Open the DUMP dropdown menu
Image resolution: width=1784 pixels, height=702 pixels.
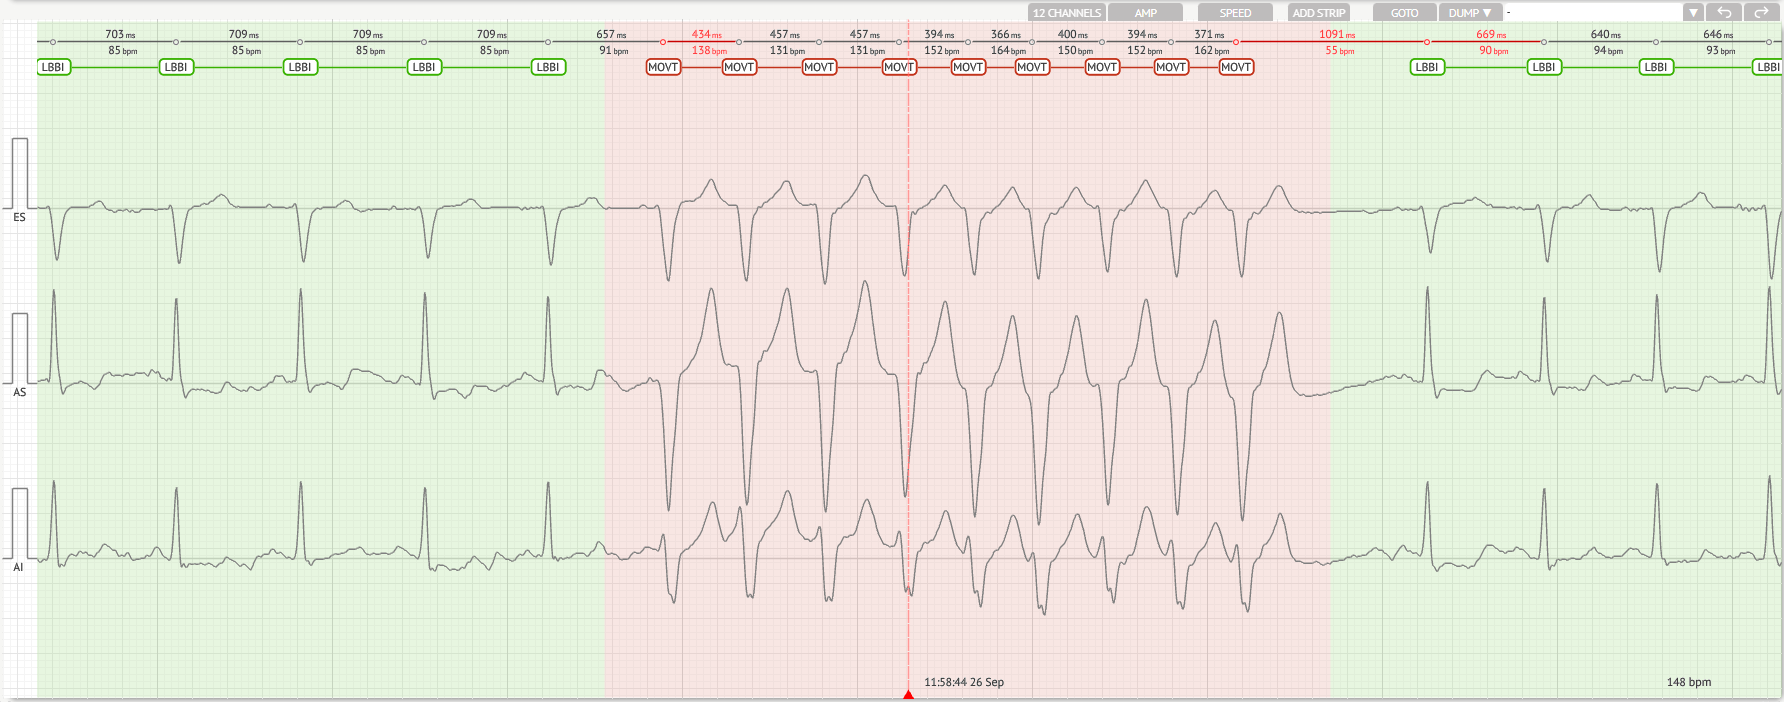[1470, 13]
